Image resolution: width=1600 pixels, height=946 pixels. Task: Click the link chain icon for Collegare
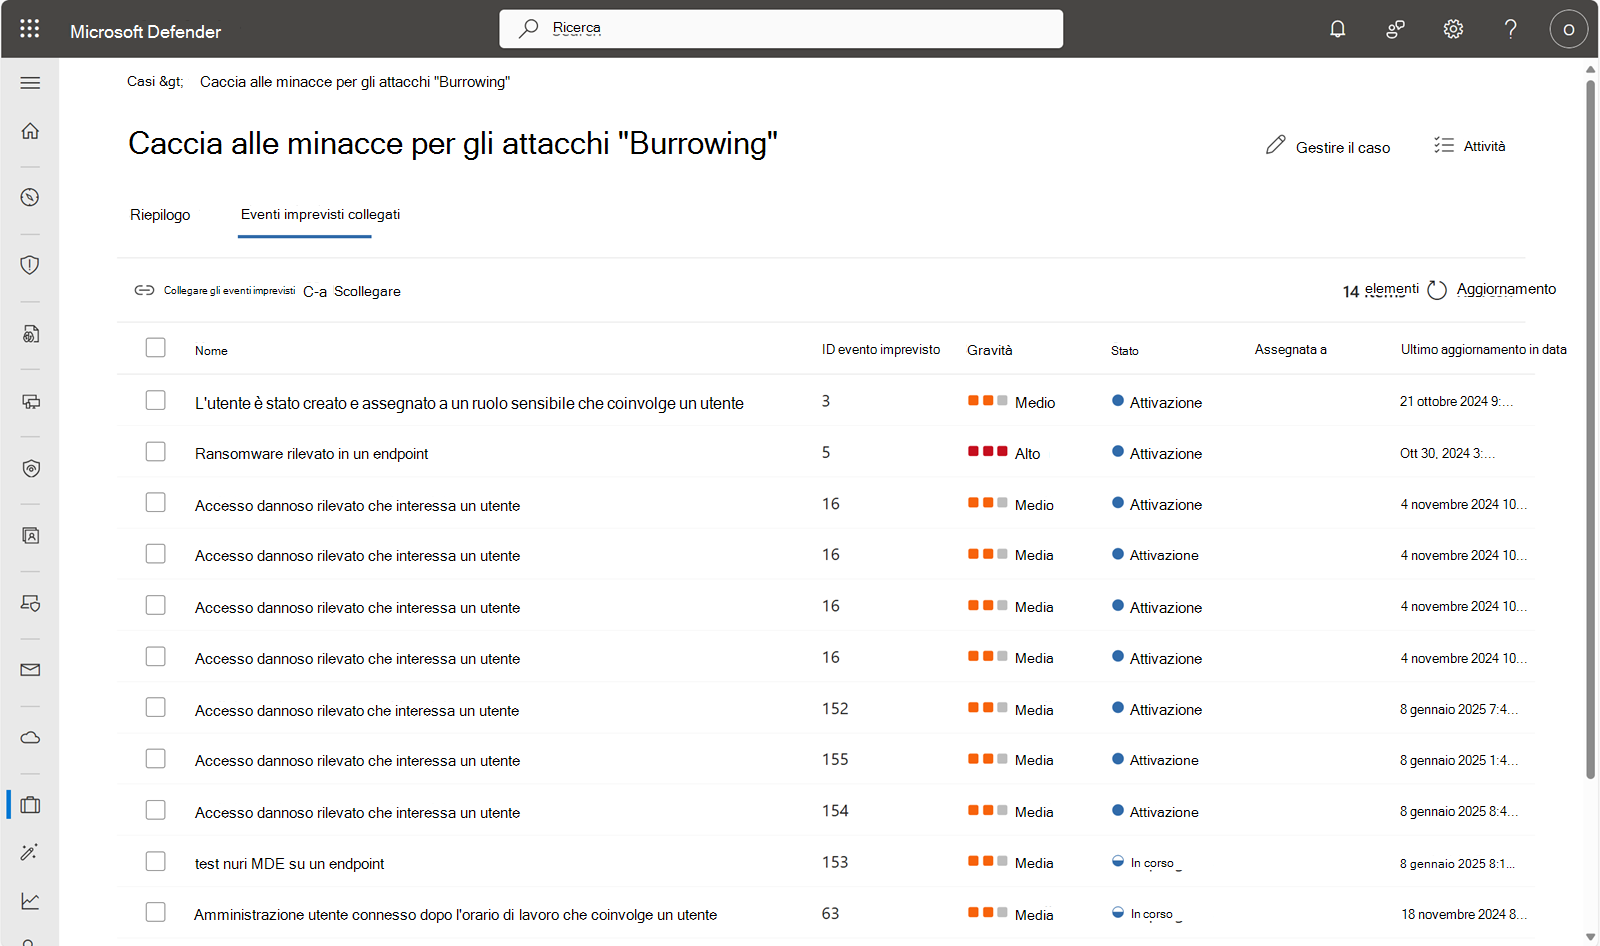(x=144, y=290)
